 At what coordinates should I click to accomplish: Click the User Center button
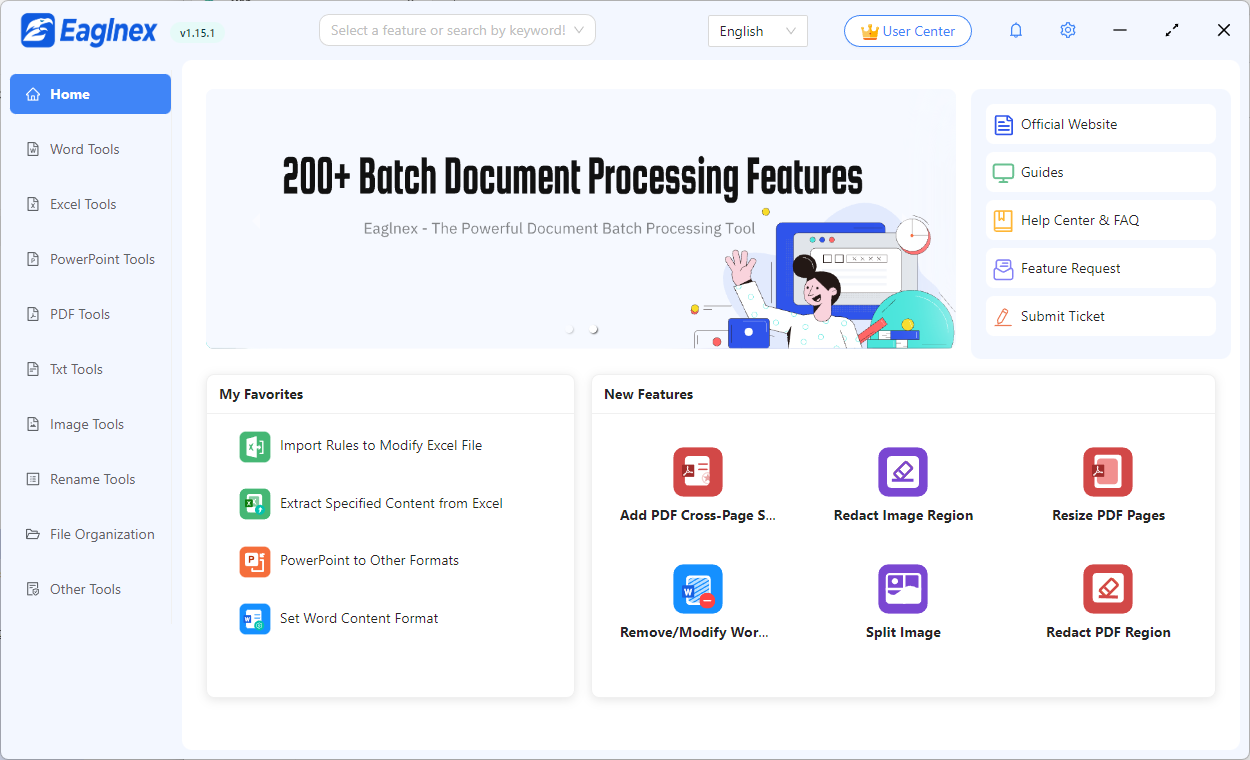(907, 31)
